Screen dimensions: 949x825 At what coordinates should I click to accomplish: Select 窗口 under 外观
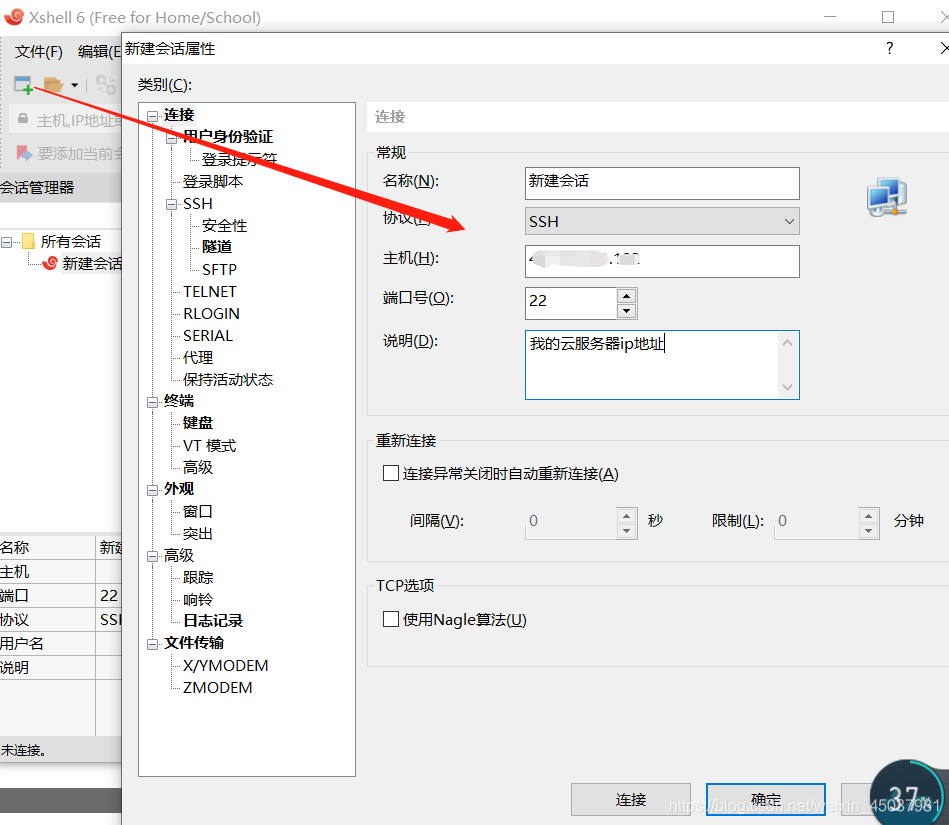[198, 511]
